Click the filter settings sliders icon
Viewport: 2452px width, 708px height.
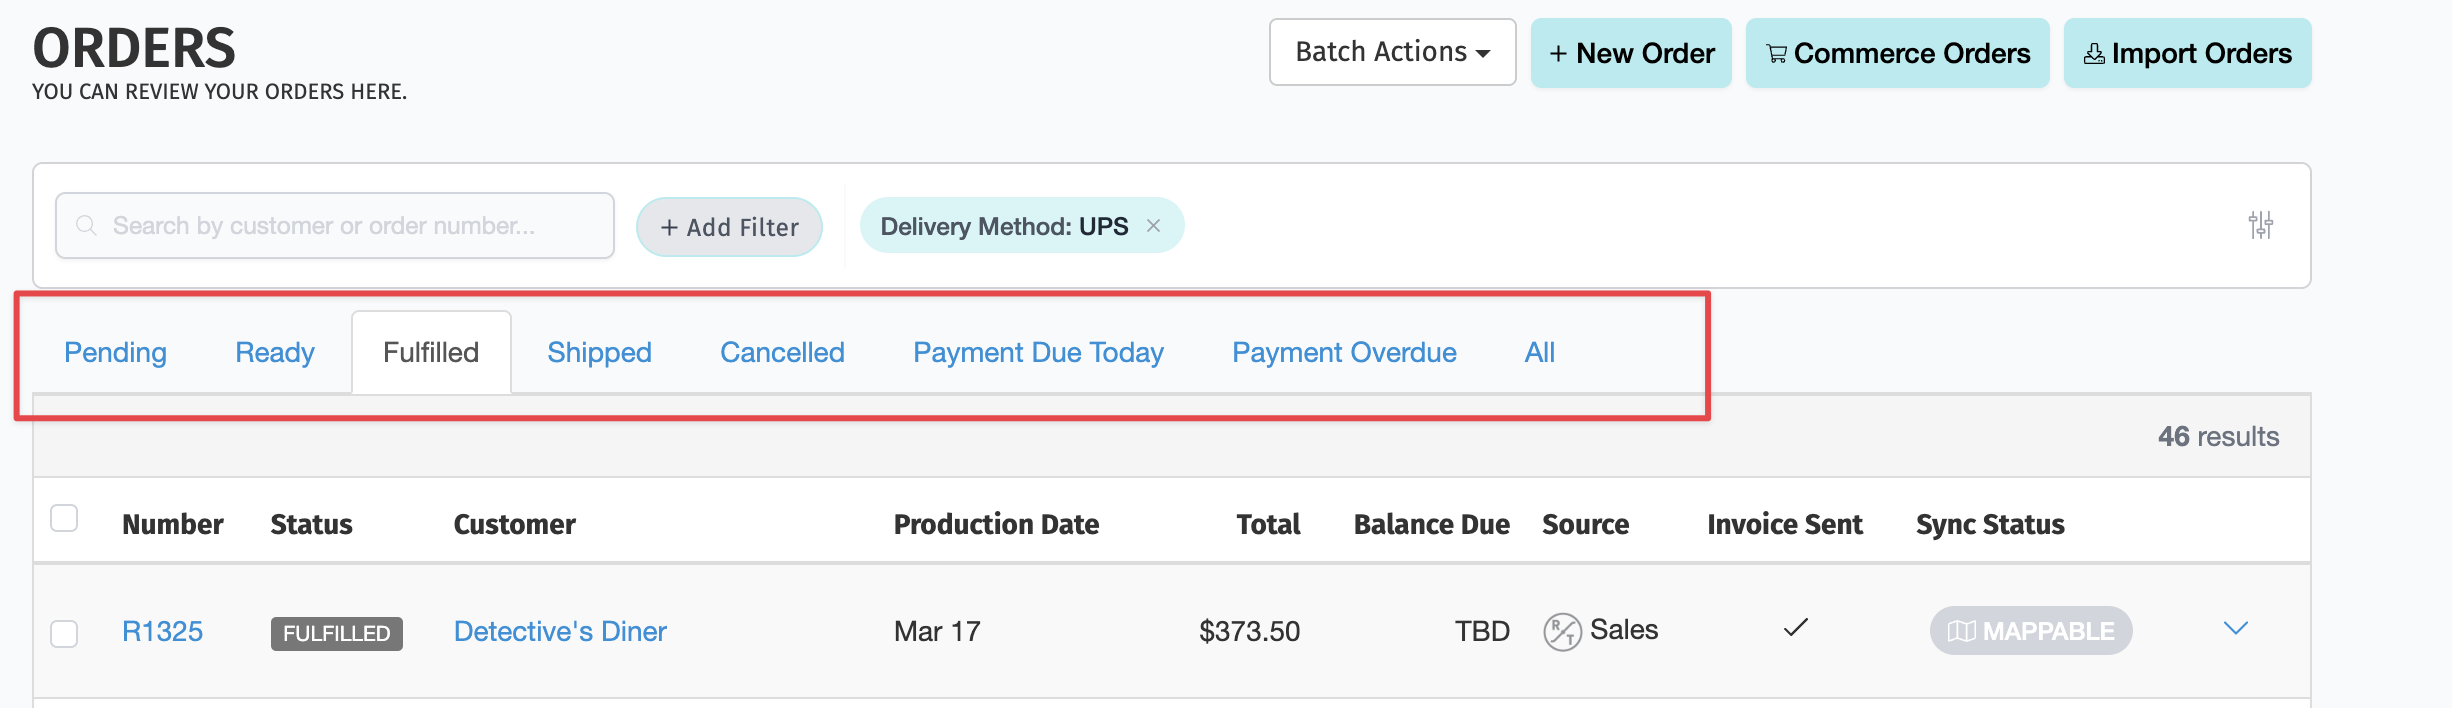tap(2260, 225)
